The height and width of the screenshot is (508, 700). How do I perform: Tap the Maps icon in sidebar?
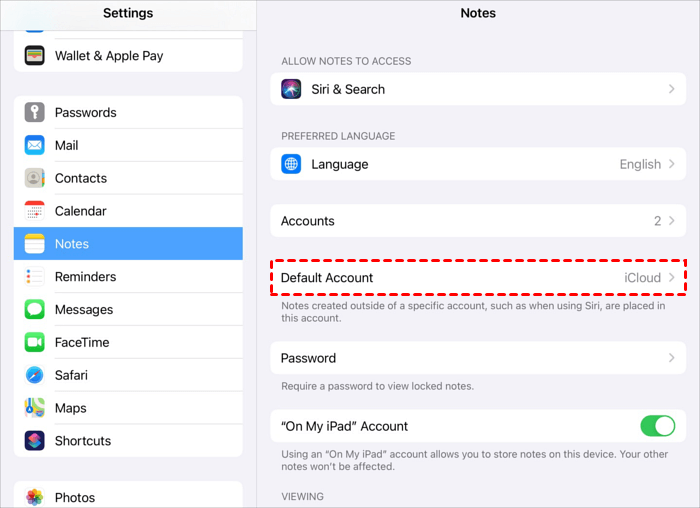pyautogui.click(x=35, y=408)
